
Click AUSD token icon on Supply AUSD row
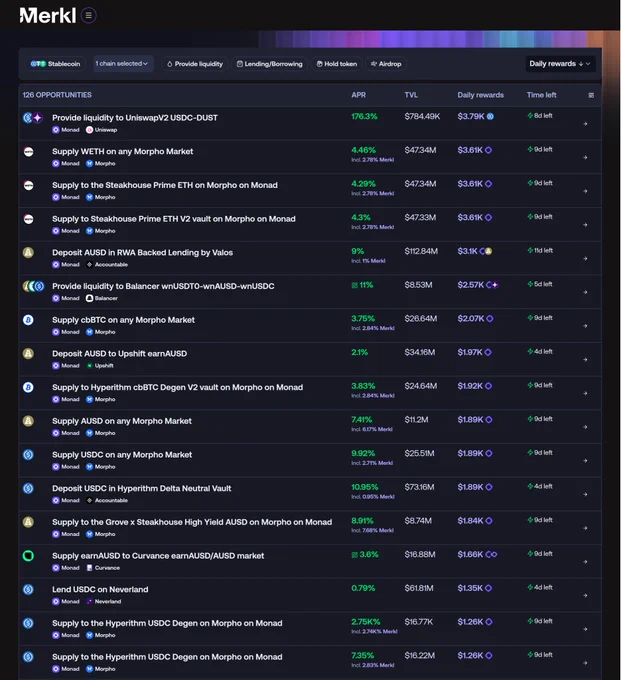(29, 421)
